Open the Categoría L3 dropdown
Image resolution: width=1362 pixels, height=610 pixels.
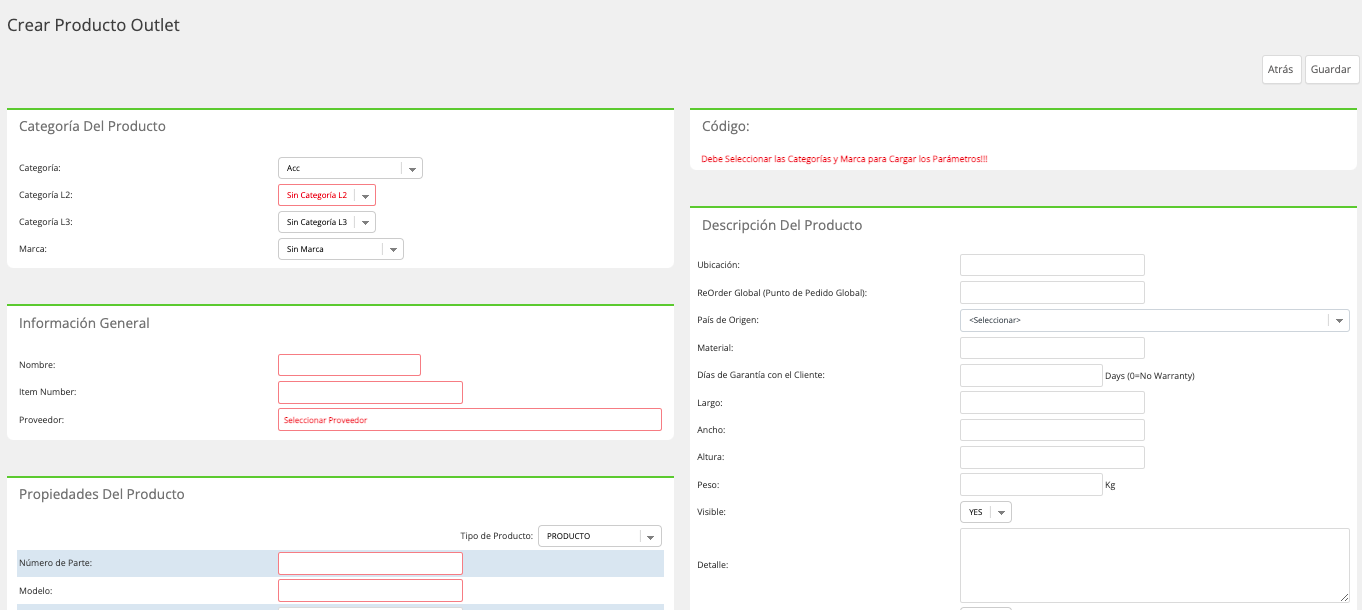[327, 222]
